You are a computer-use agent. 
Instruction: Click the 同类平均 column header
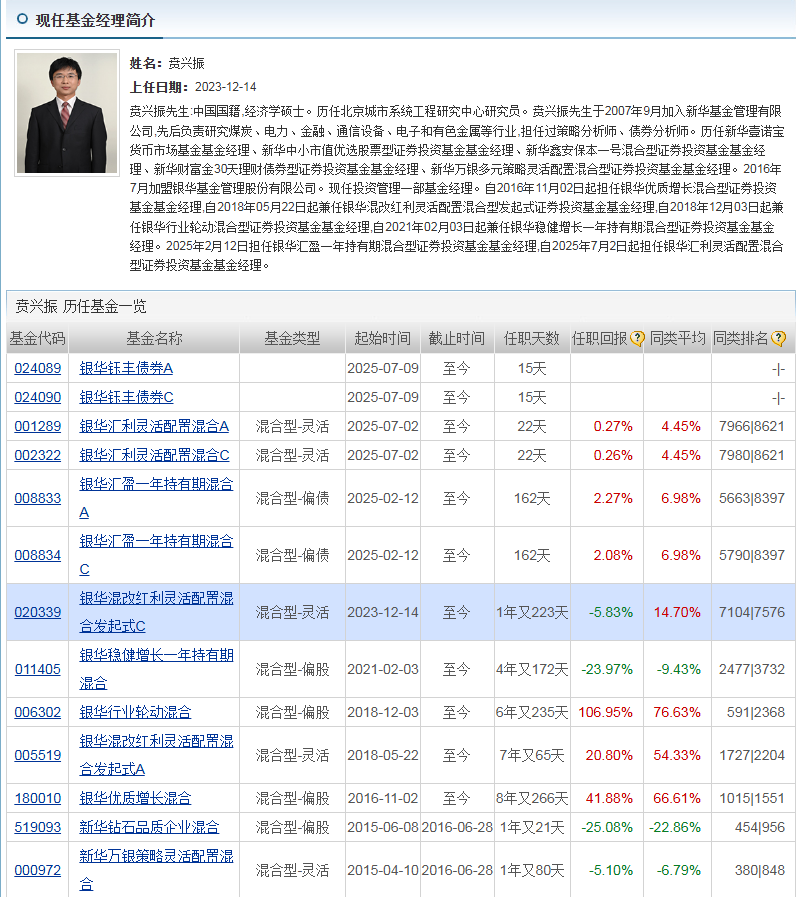coord(677,339)
